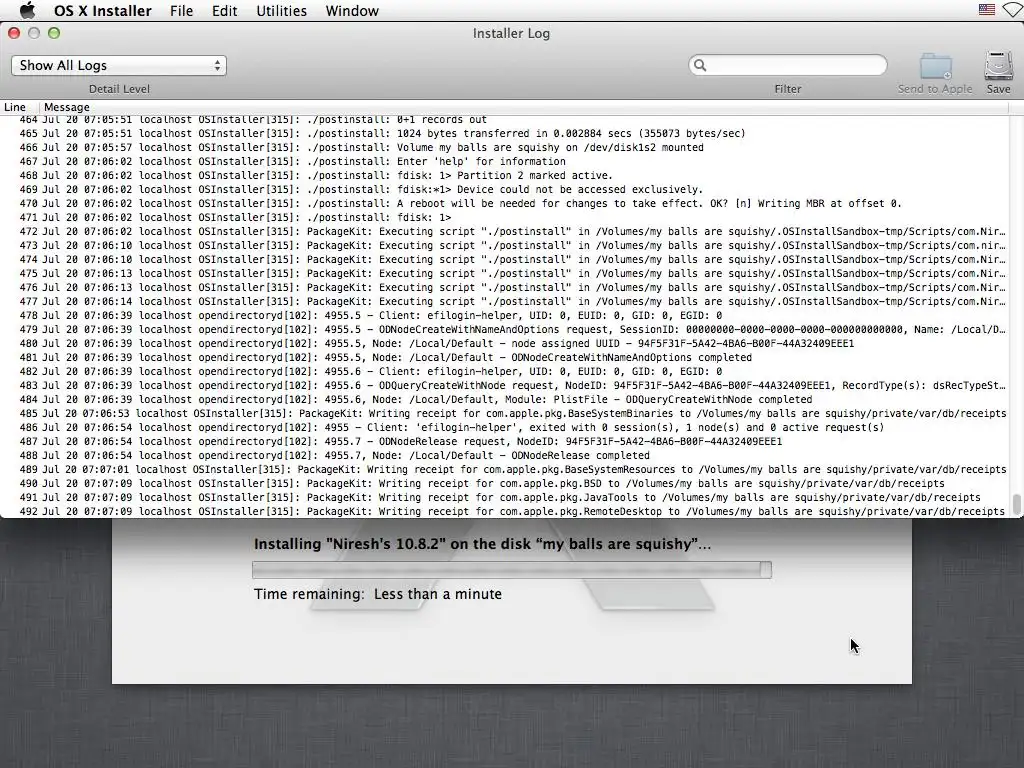Select log line 484 ODQueryCreateWithNode completed

click(504, 400)
